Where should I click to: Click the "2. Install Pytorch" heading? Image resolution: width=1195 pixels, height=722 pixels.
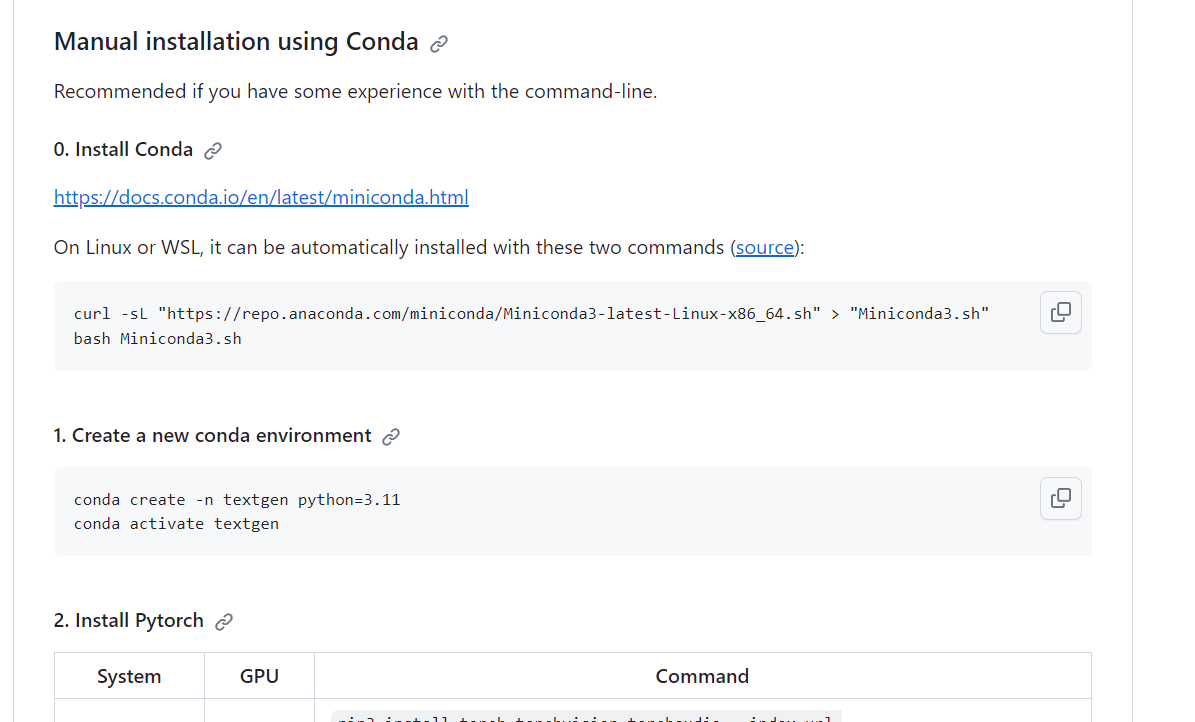(128, 621)
